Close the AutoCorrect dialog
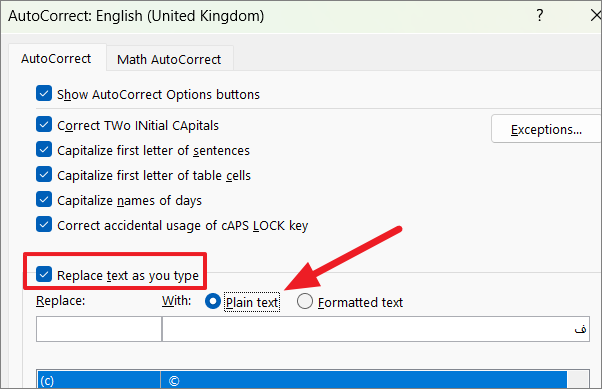602x389 pixels. pos(596,16)
